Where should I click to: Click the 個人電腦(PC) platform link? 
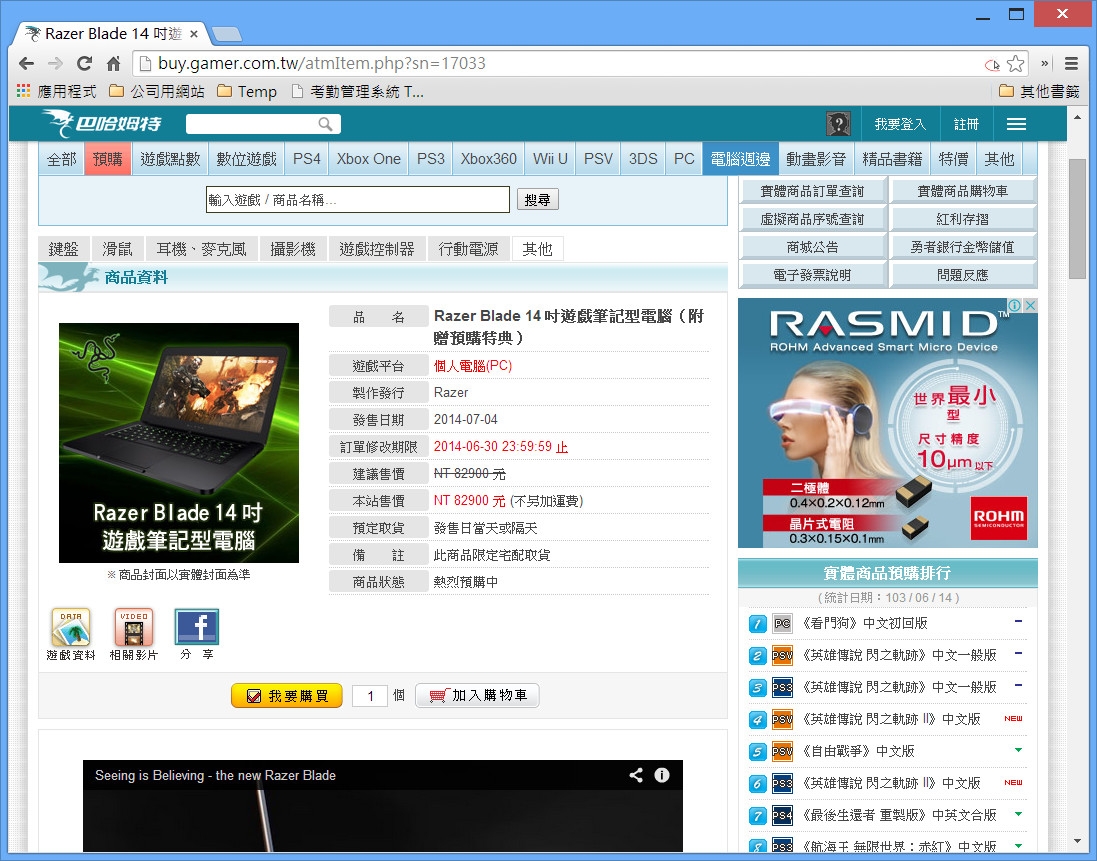(x=473, y=366)
